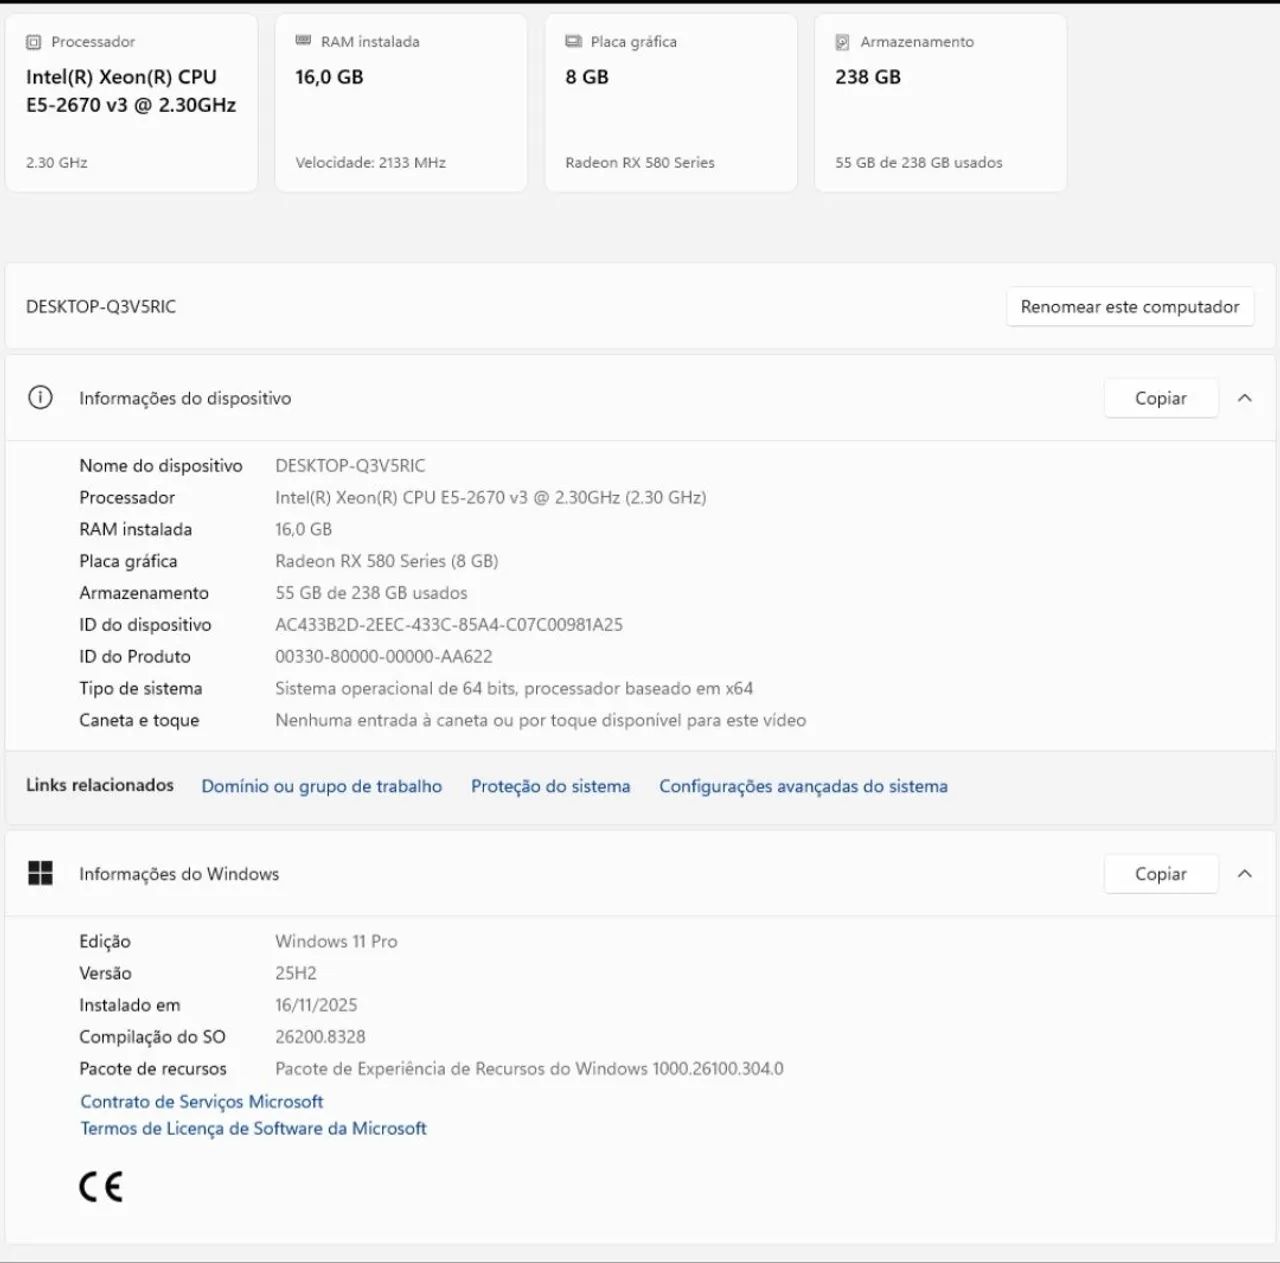1280x1263 pixels.
Task: Click the DESKTOP-Q3V5RIC name beside the rename button
Action: pos(101,307)
